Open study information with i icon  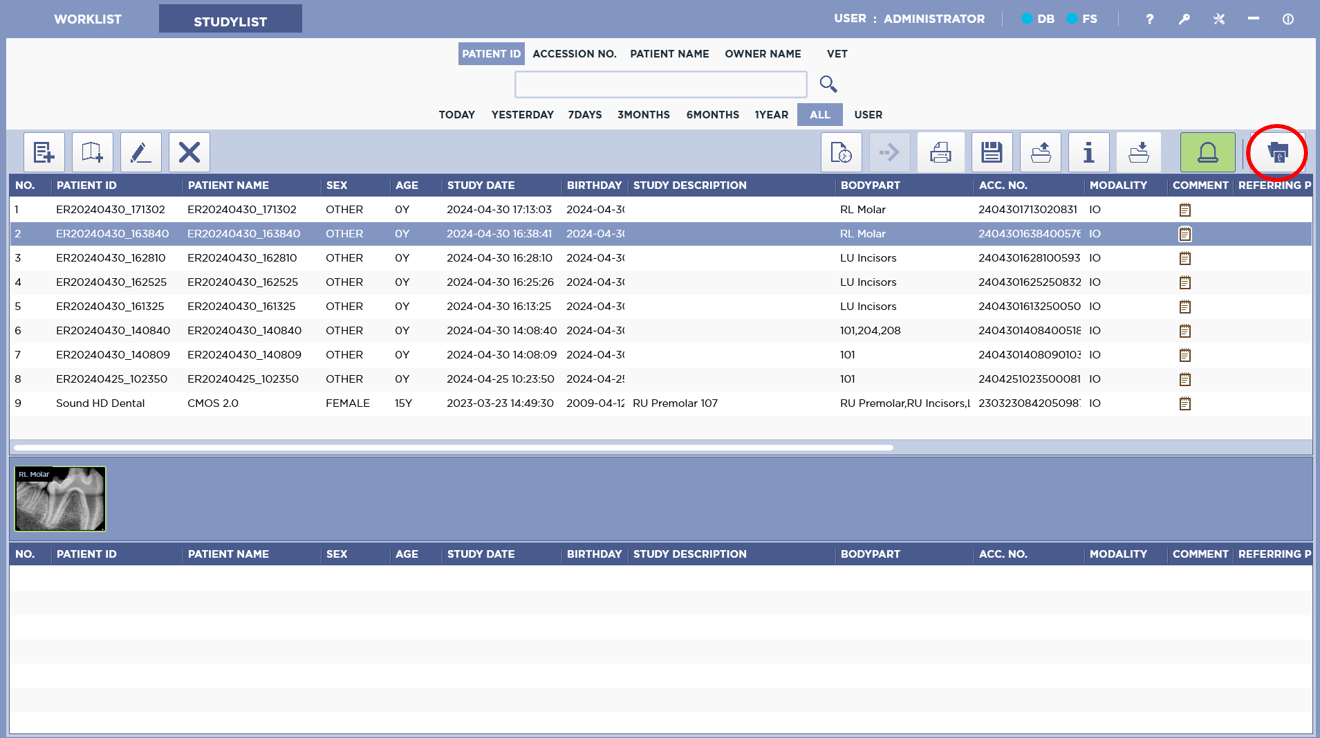click(1088, 152)
